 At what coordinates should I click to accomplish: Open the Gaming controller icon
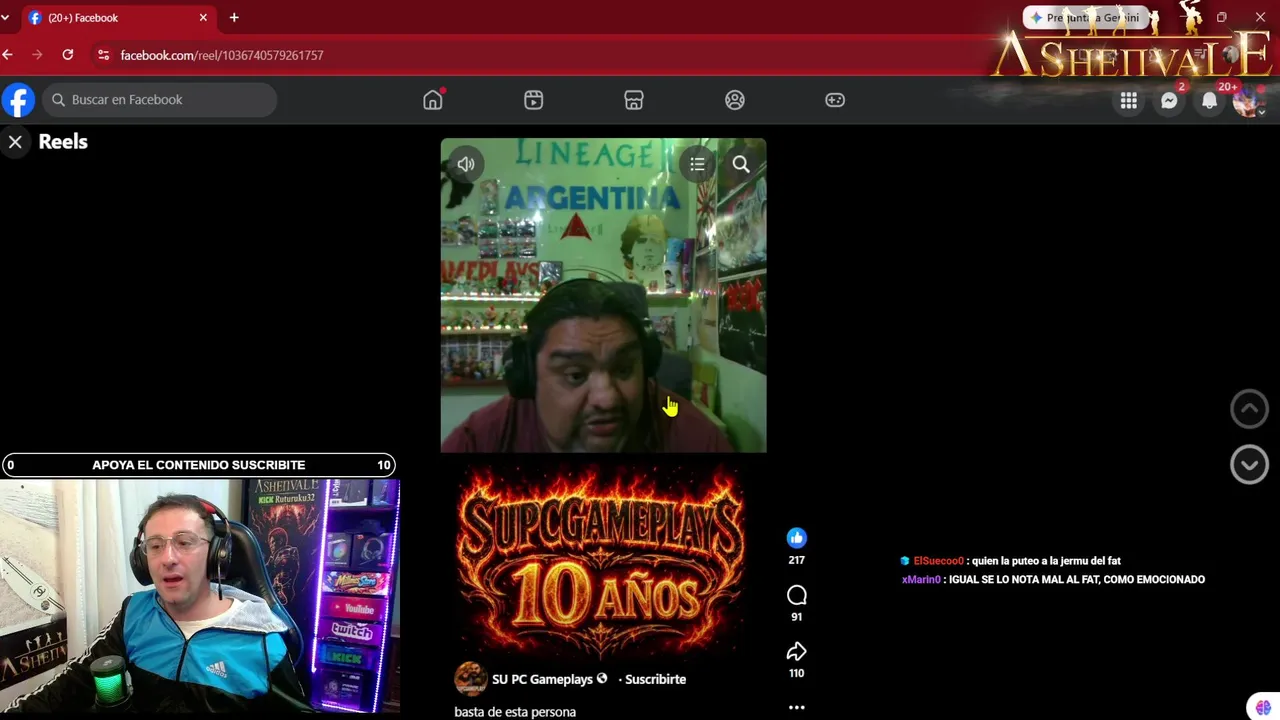[x=835, y=100]
